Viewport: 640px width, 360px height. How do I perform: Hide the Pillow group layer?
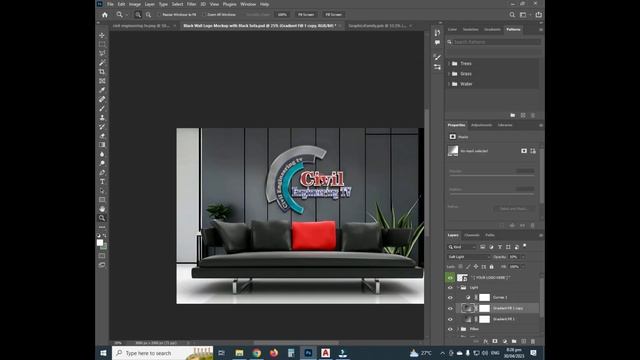450,329
